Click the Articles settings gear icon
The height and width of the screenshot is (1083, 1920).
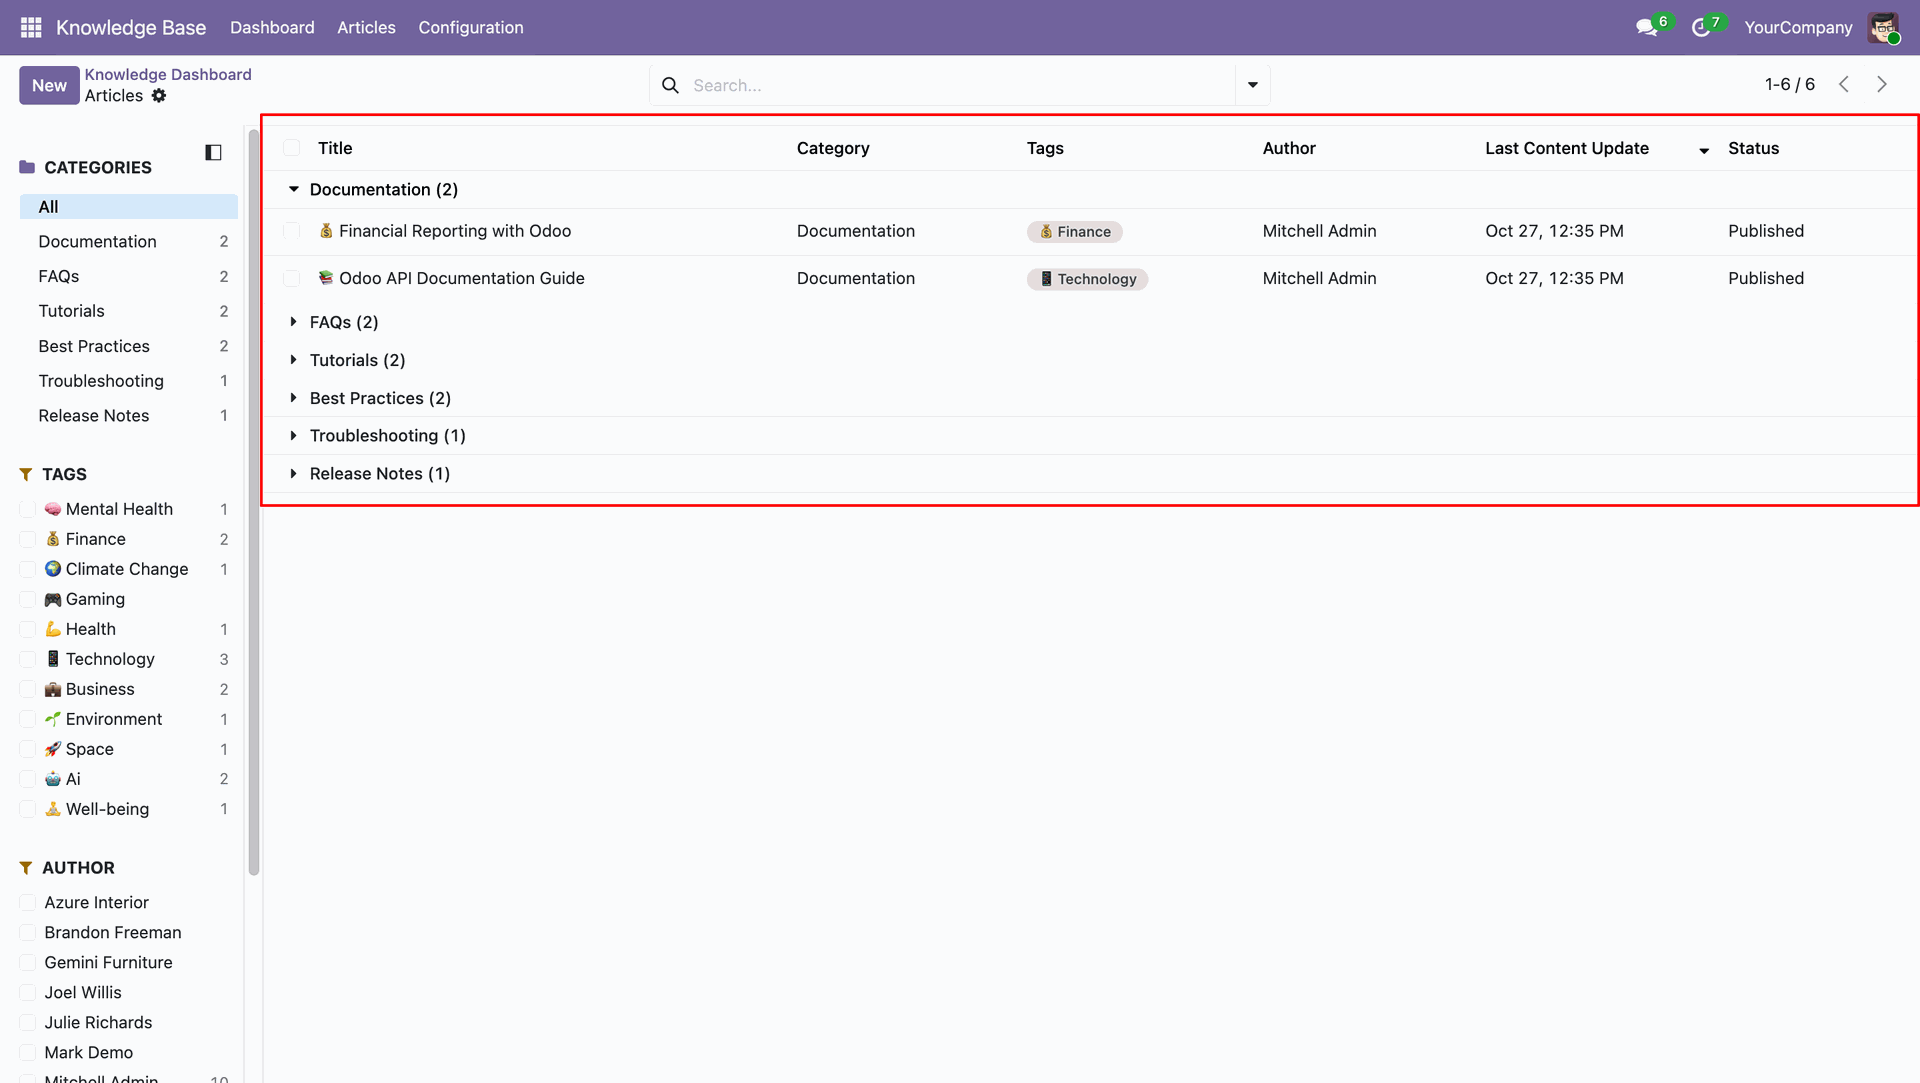coord(159,96)
